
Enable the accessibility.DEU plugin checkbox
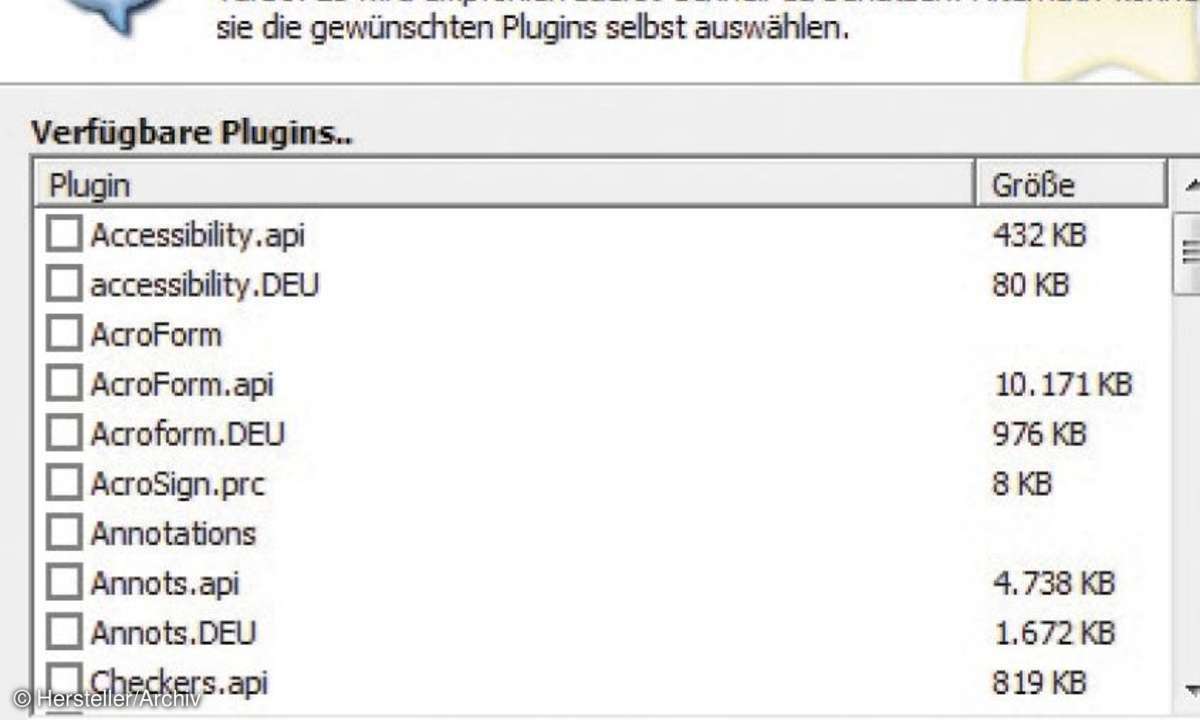coord(64,286)
